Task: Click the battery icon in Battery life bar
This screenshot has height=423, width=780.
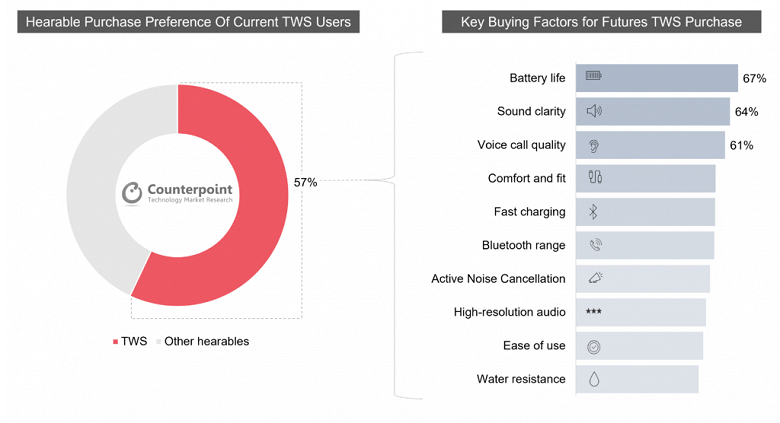Action: tap(594, 77)
